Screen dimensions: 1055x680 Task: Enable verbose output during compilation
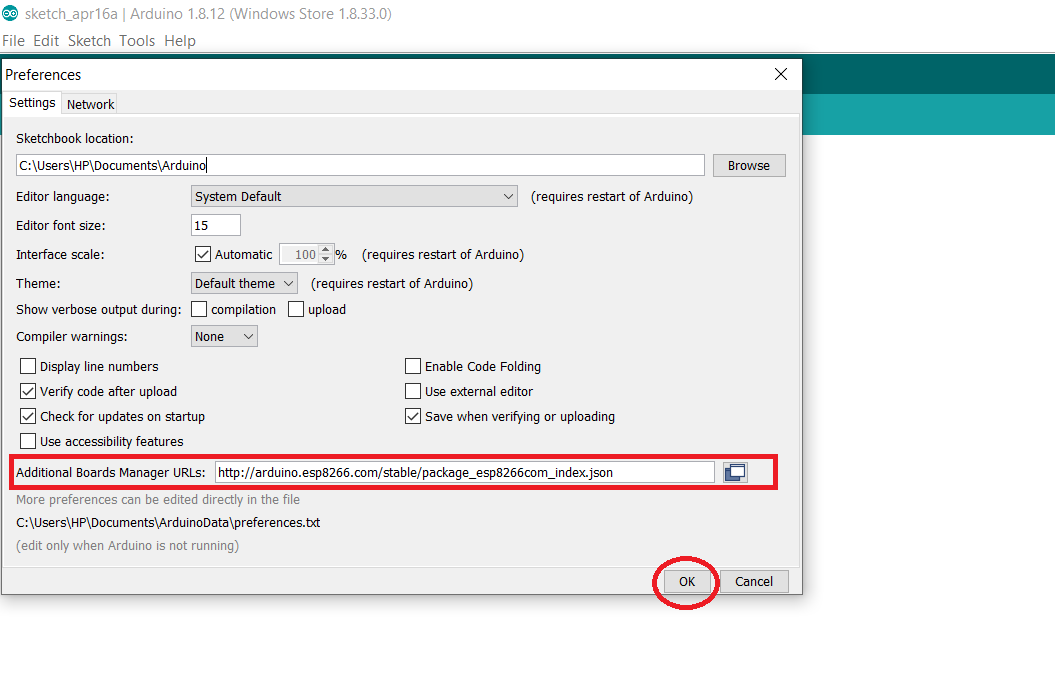[x=199, y=309]
